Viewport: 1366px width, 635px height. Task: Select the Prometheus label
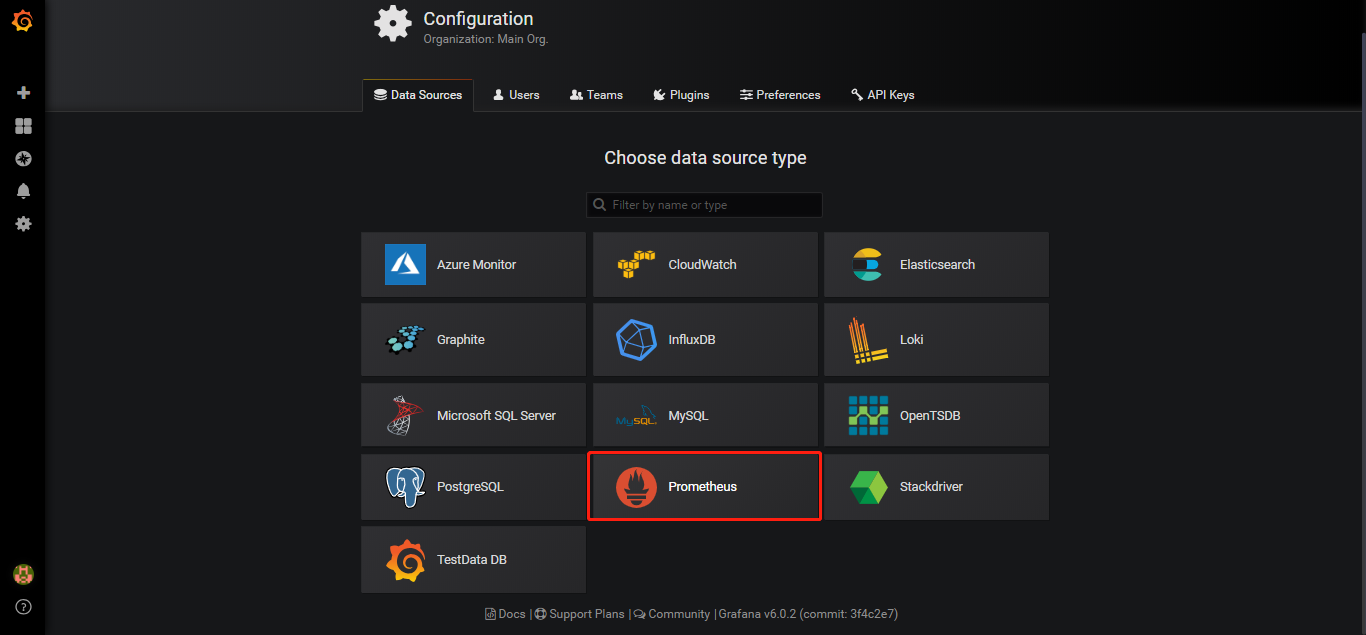click(703, 487)
